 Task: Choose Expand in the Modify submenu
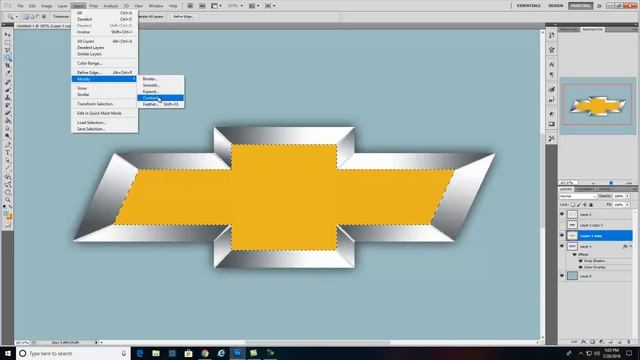click(x=160, y=91)
